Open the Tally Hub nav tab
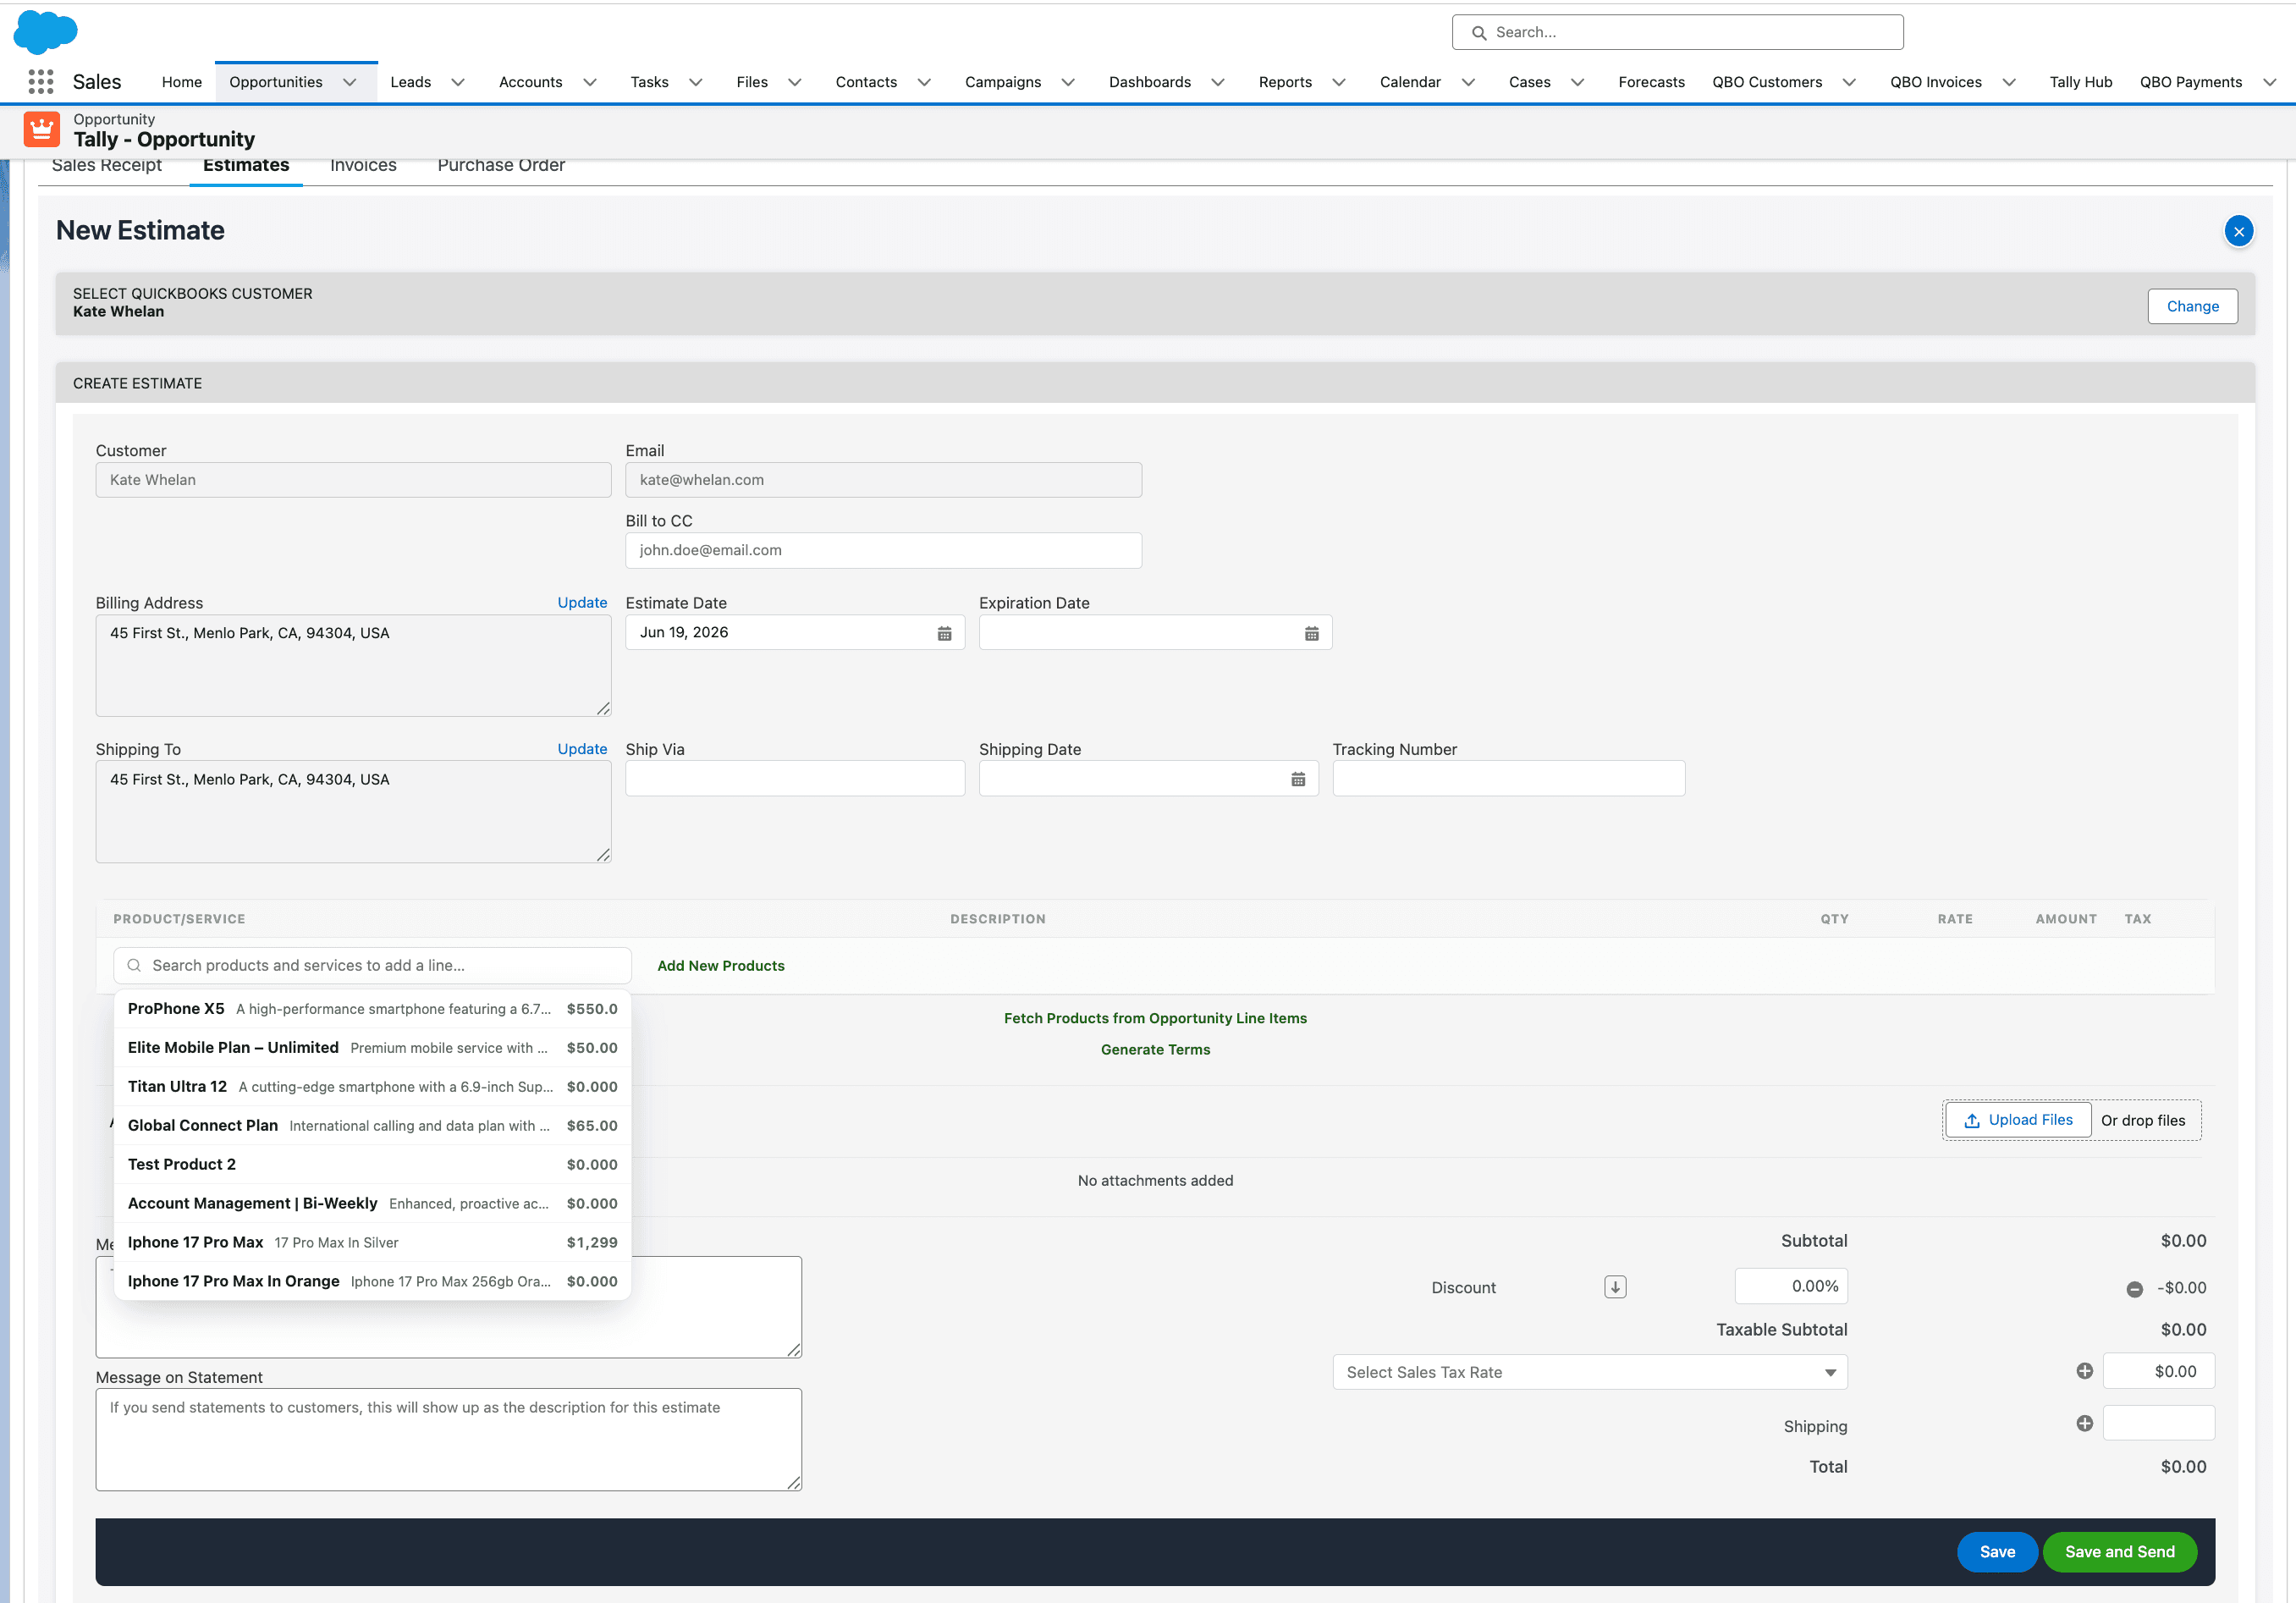The width and height of the screenshot is (2296, 1603). [2080, 82]
